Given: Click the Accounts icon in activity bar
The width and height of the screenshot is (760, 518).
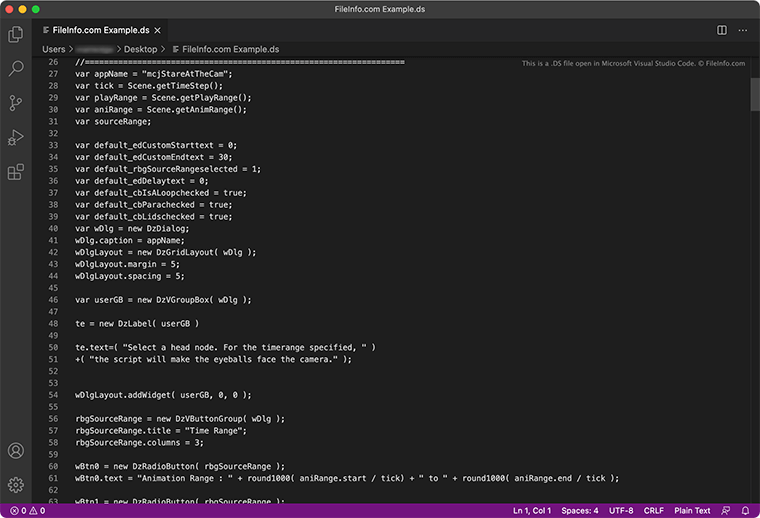Looking at the screenshot, I should tap(16, 451).
